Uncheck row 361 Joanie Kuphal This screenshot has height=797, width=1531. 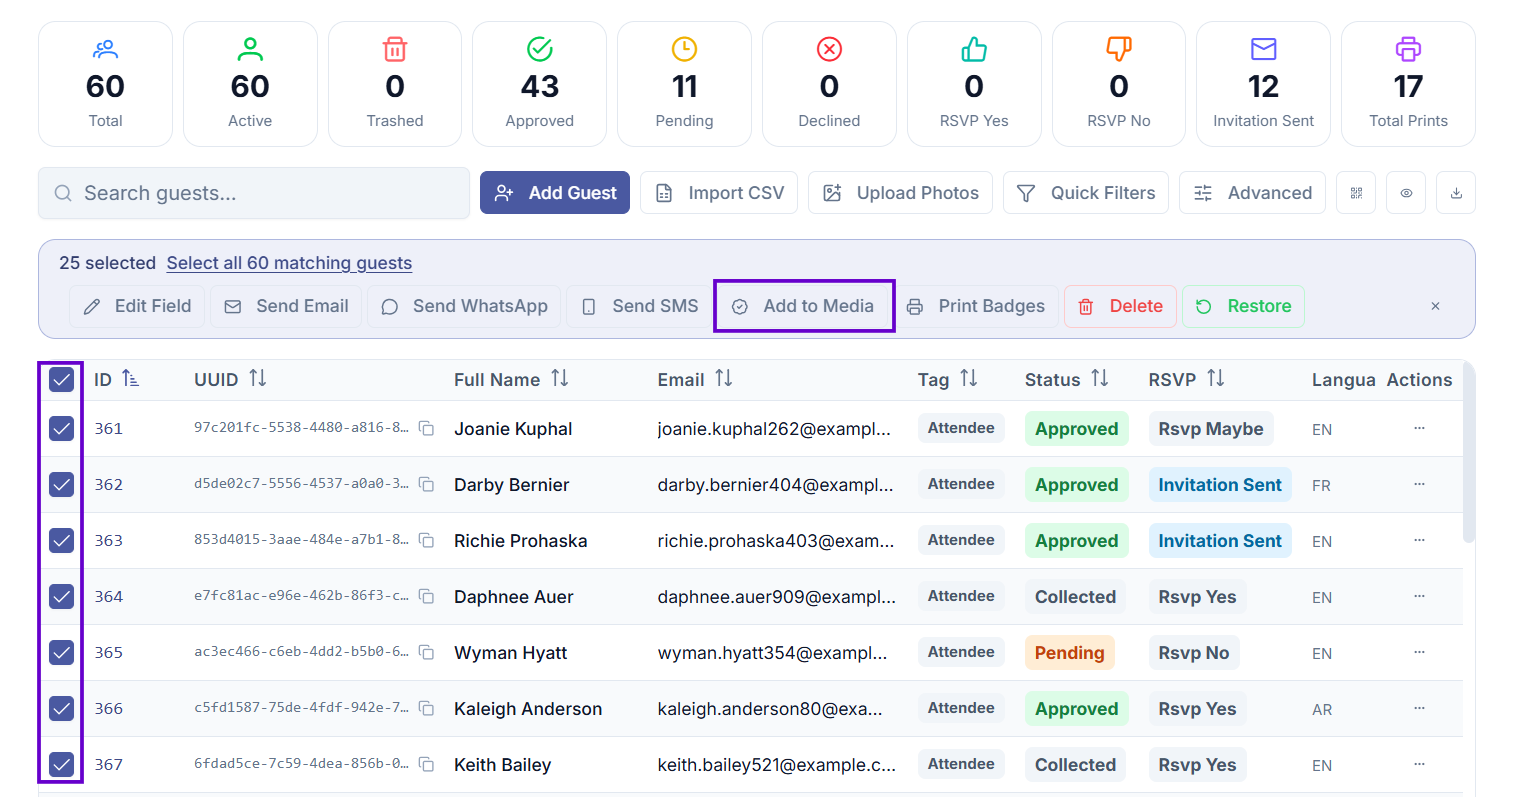[x=61, y=429]
